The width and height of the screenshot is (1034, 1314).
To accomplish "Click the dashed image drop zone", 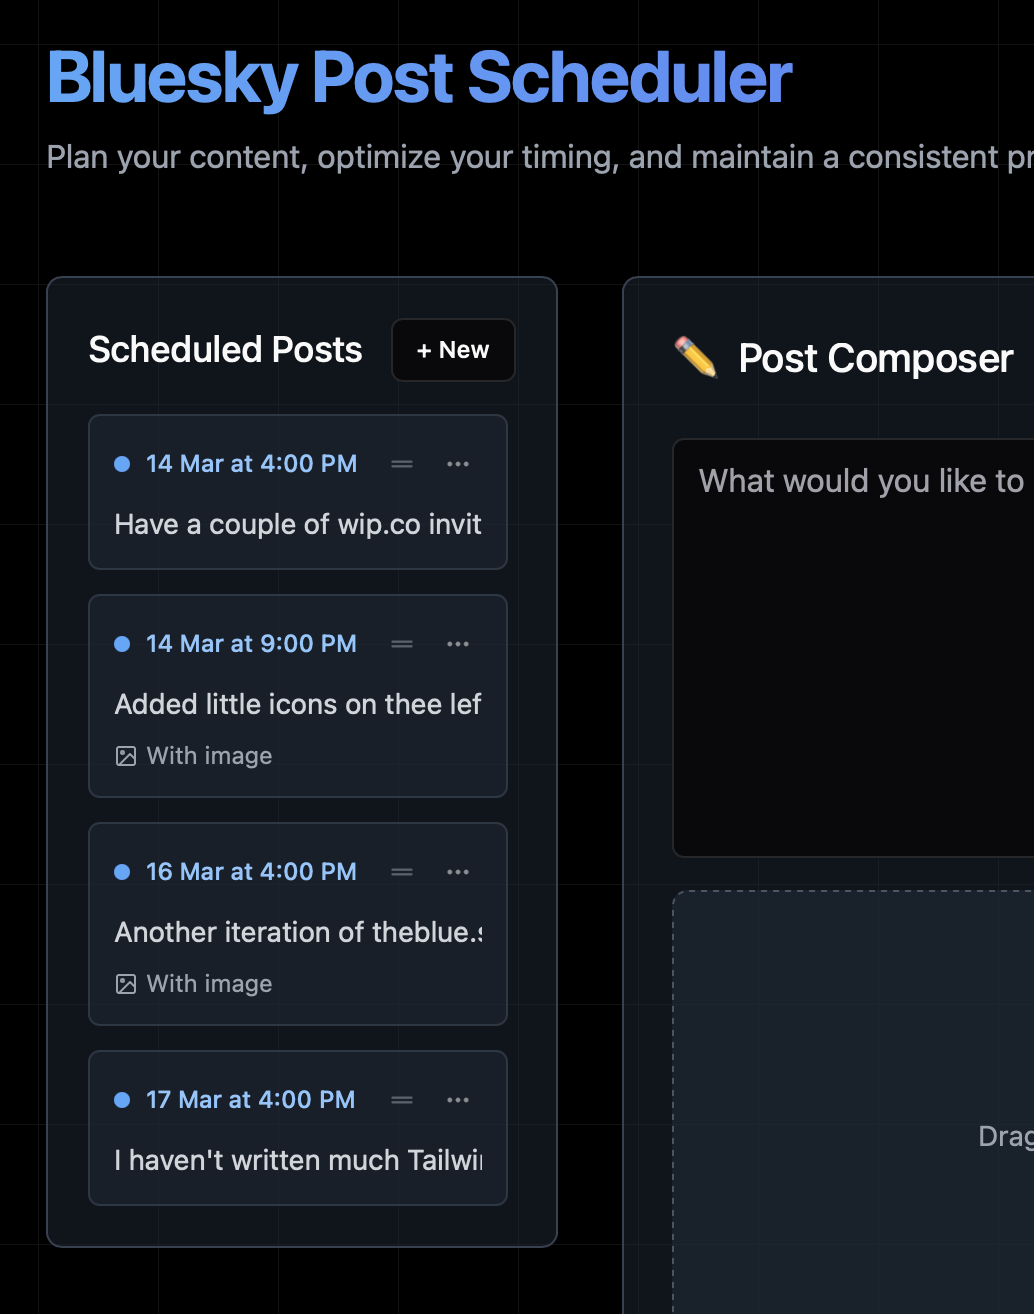I will 854,1102.
